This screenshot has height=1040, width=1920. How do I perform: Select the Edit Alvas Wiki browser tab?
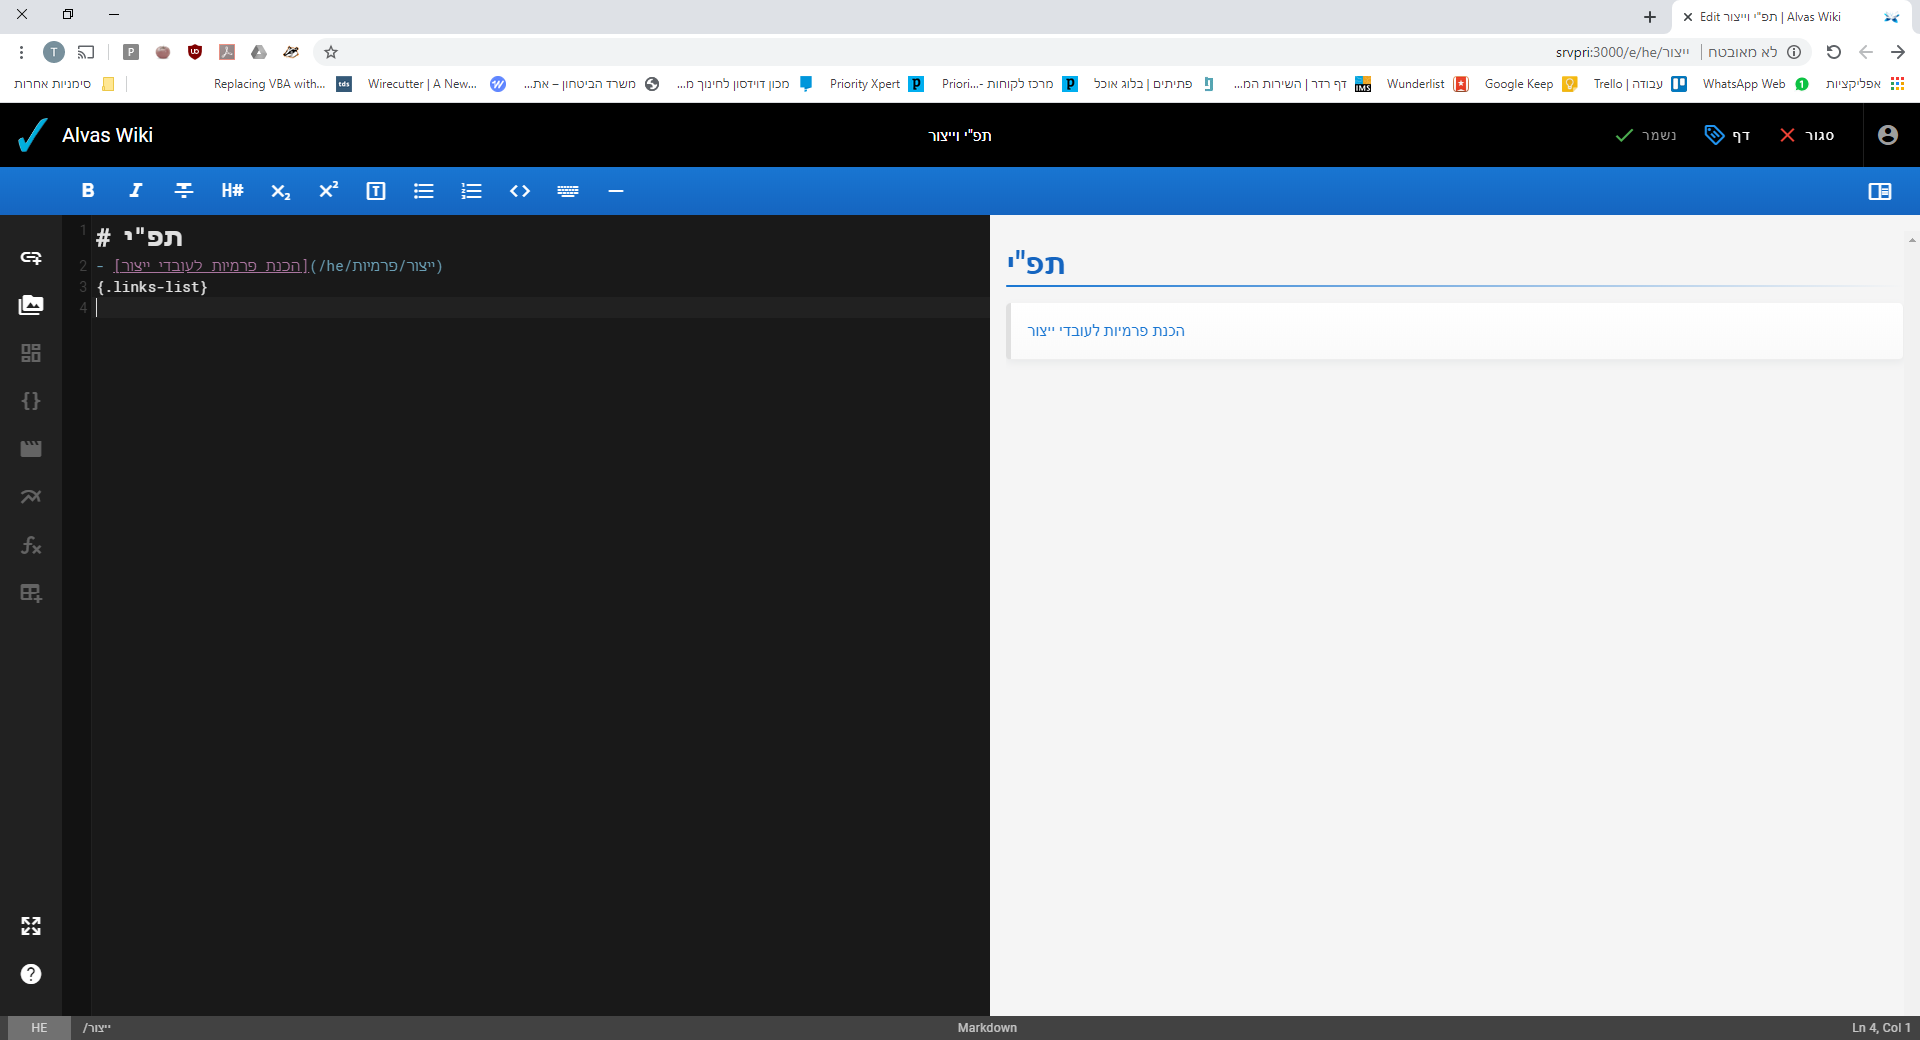tap(1790, 17)
